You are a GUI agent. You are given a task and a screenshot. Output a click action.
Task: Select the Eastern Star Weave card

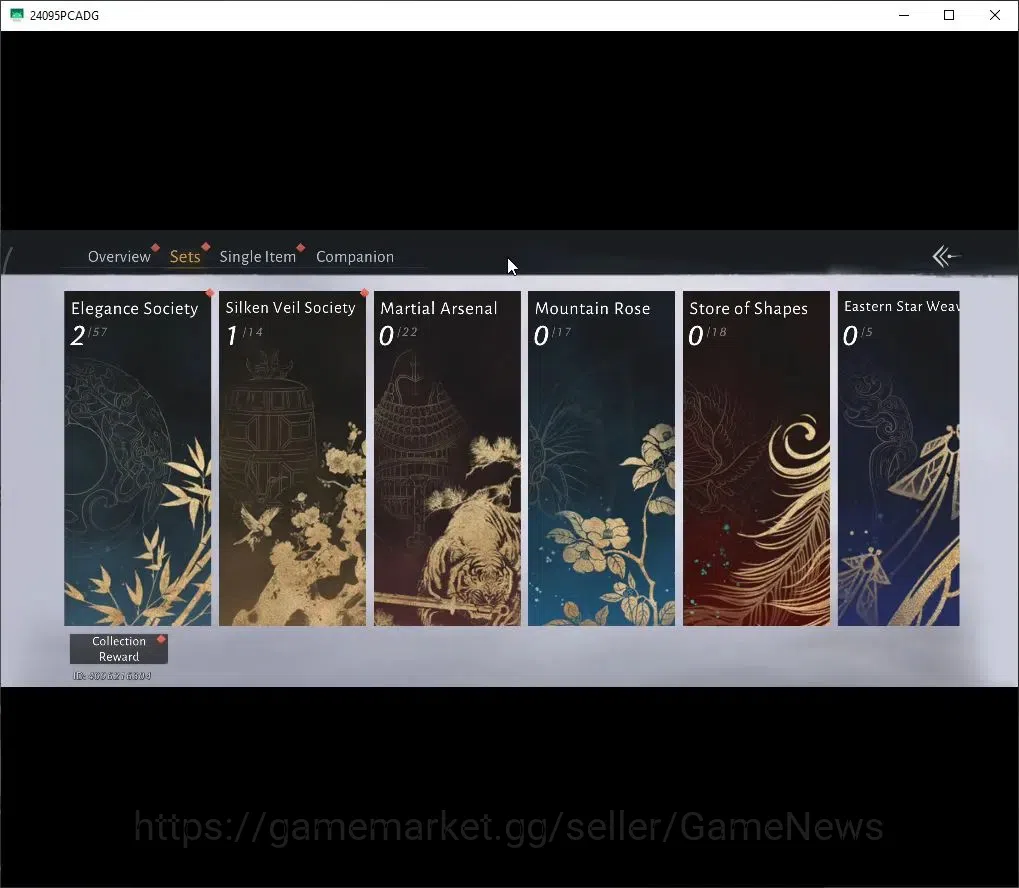898,458
